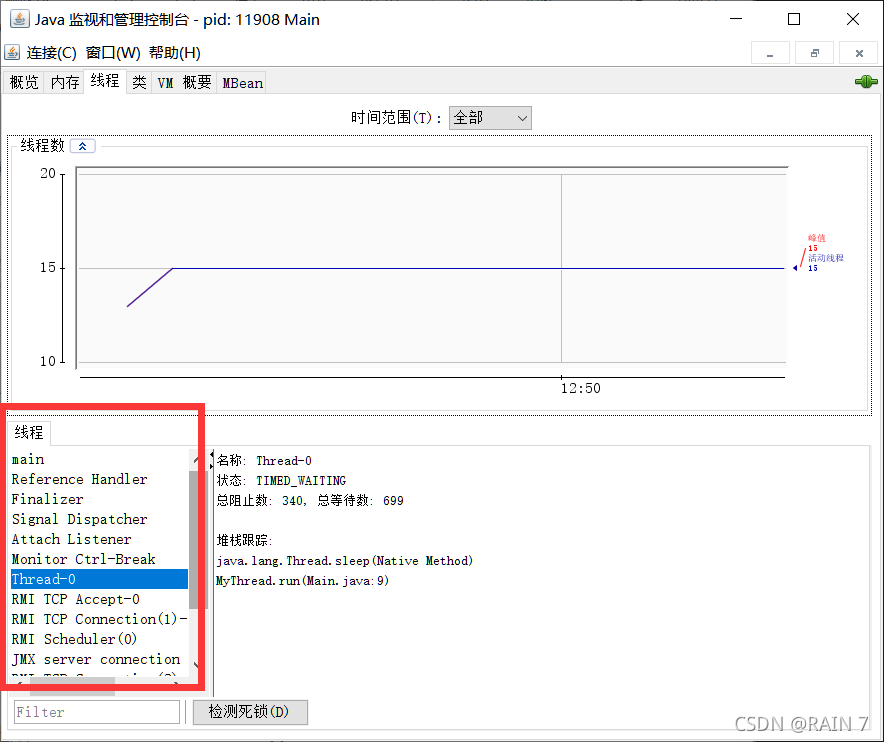Switch to the 类 tab
Screen dimensions: 884x742
(139, 82)
